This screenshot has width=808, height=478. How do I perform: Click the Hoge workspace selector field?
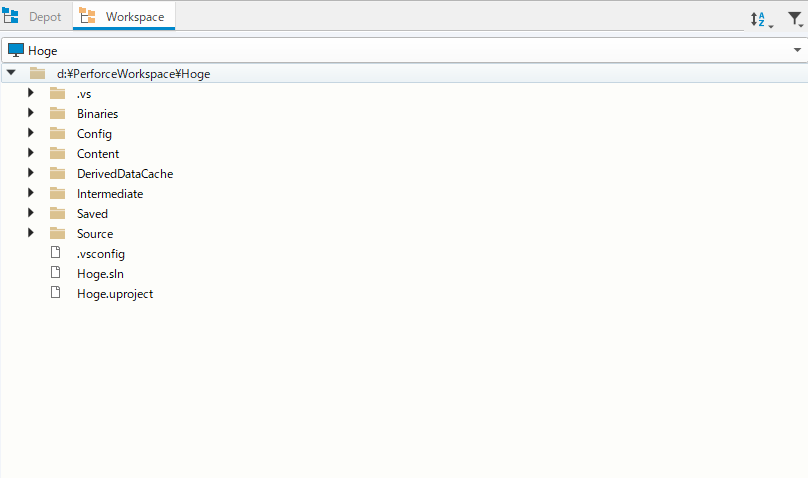coord(405,50)
